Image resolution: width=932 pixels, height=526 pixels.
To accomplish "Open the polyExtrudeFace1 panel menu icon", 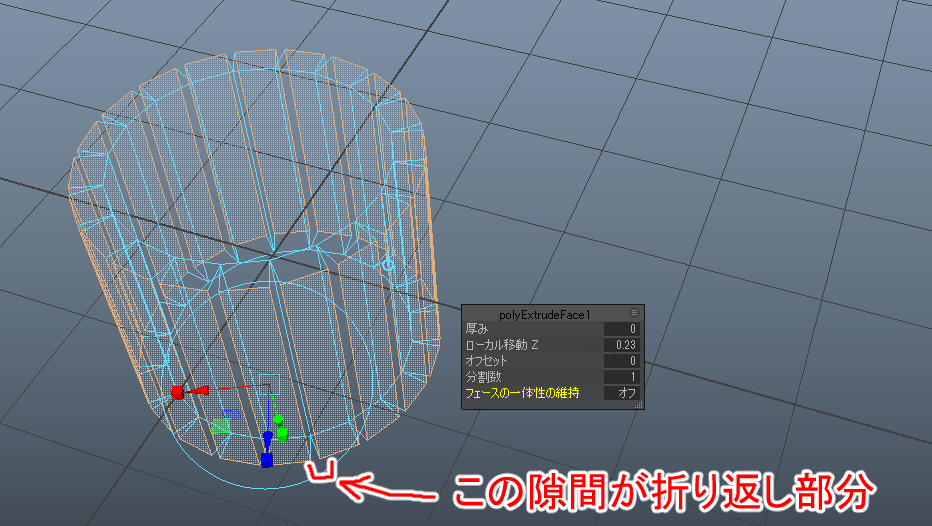I will coord(634,313).
